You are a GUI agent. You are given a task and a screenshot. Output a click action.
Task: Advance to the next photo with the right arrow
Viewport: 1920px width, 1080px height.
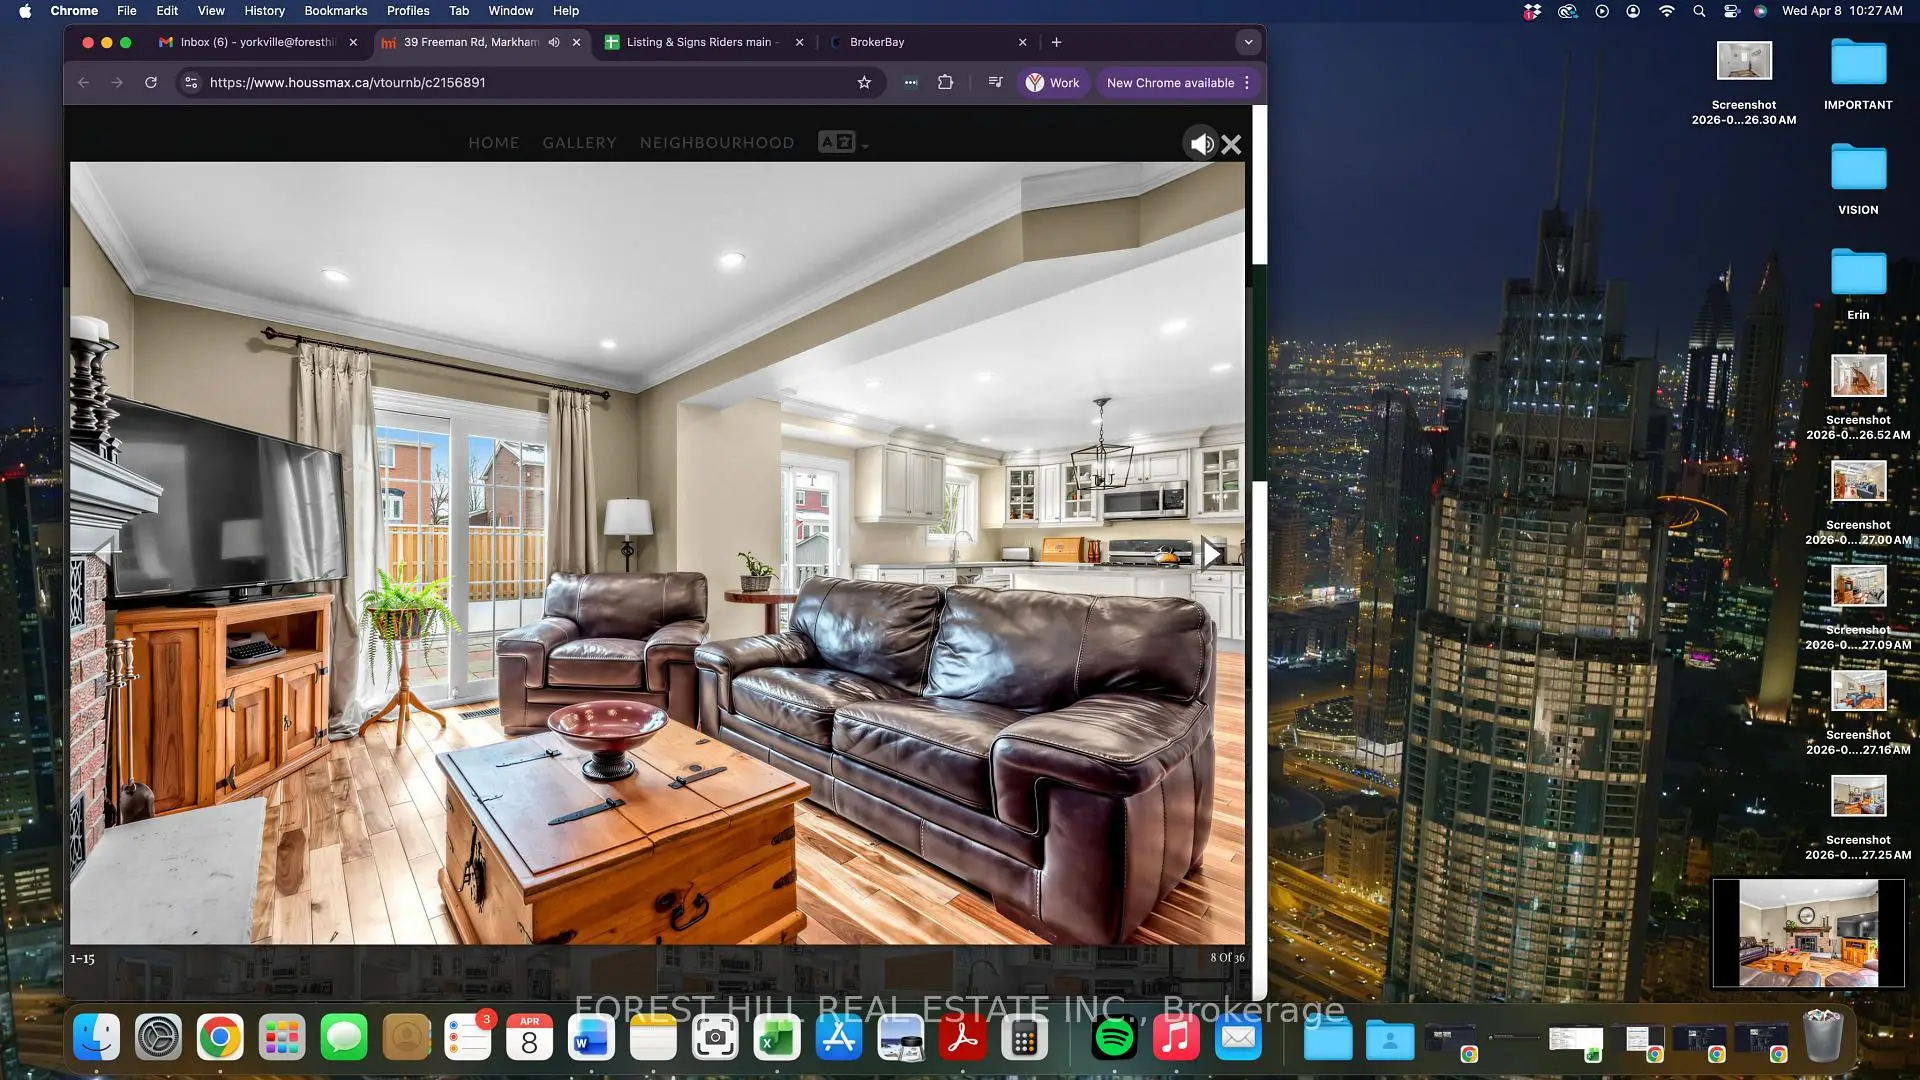[1212, 553]
